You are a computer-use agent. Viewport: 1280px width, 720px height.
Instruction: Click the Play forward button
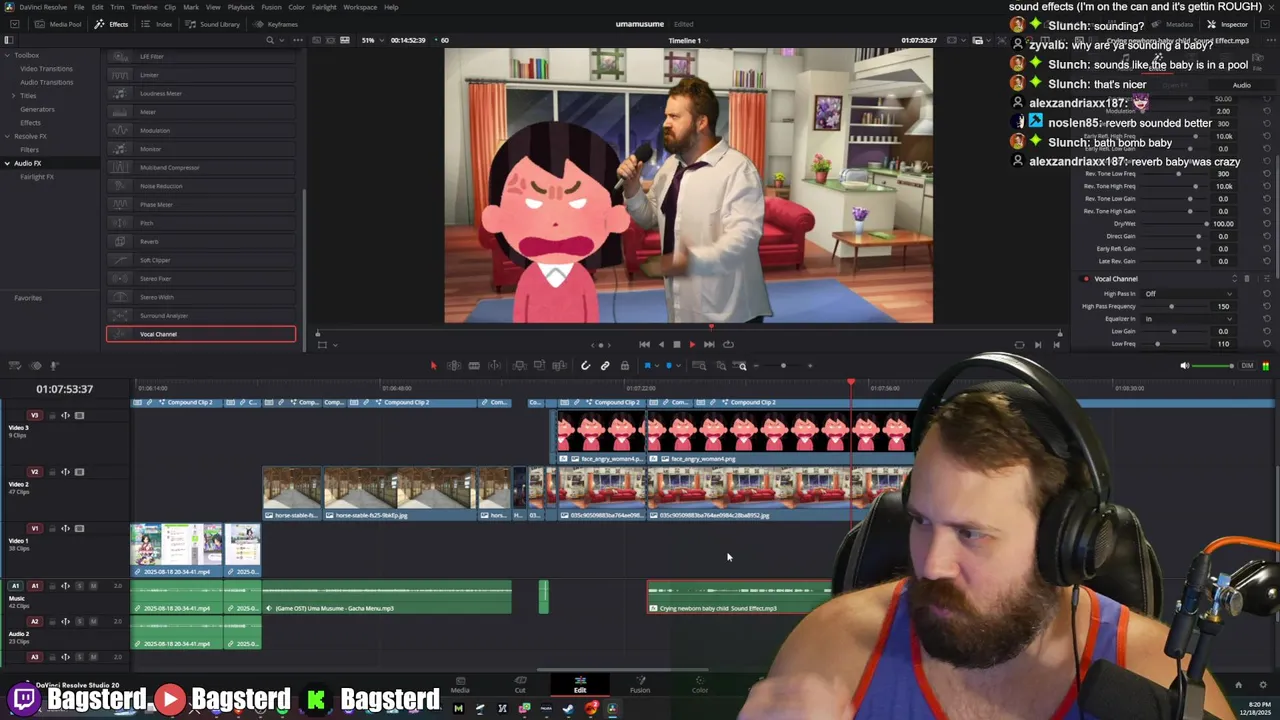coord(692,345)
